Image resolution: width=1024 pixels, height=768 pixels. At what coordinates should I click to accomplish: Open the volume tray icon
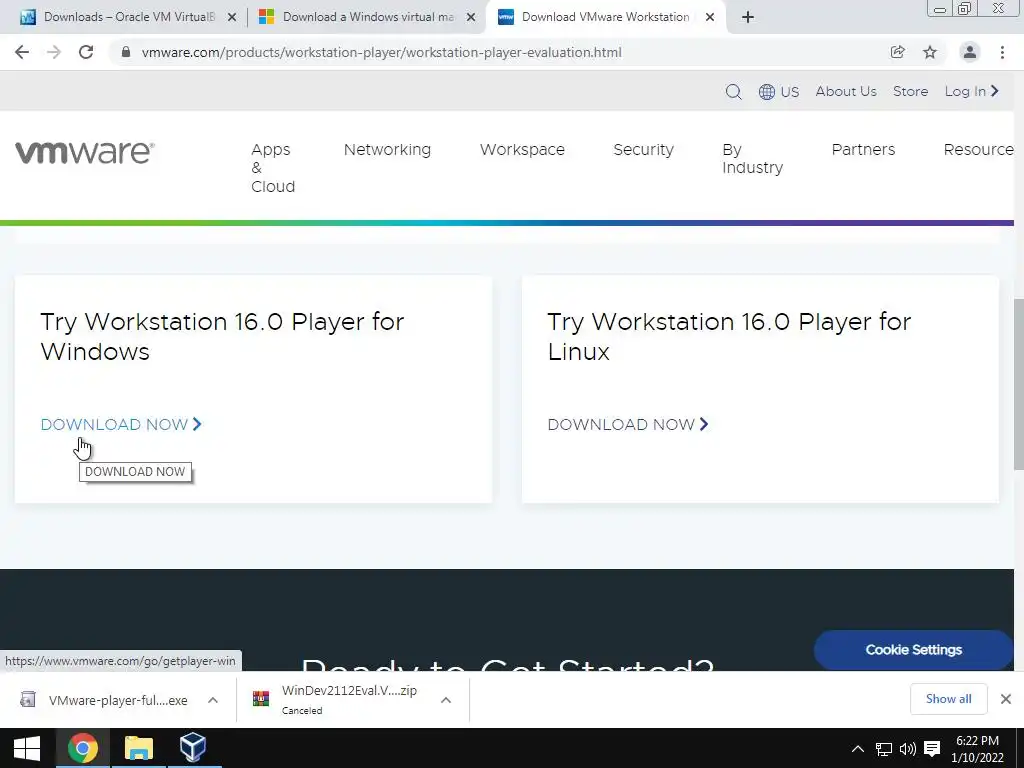(908, 749)
